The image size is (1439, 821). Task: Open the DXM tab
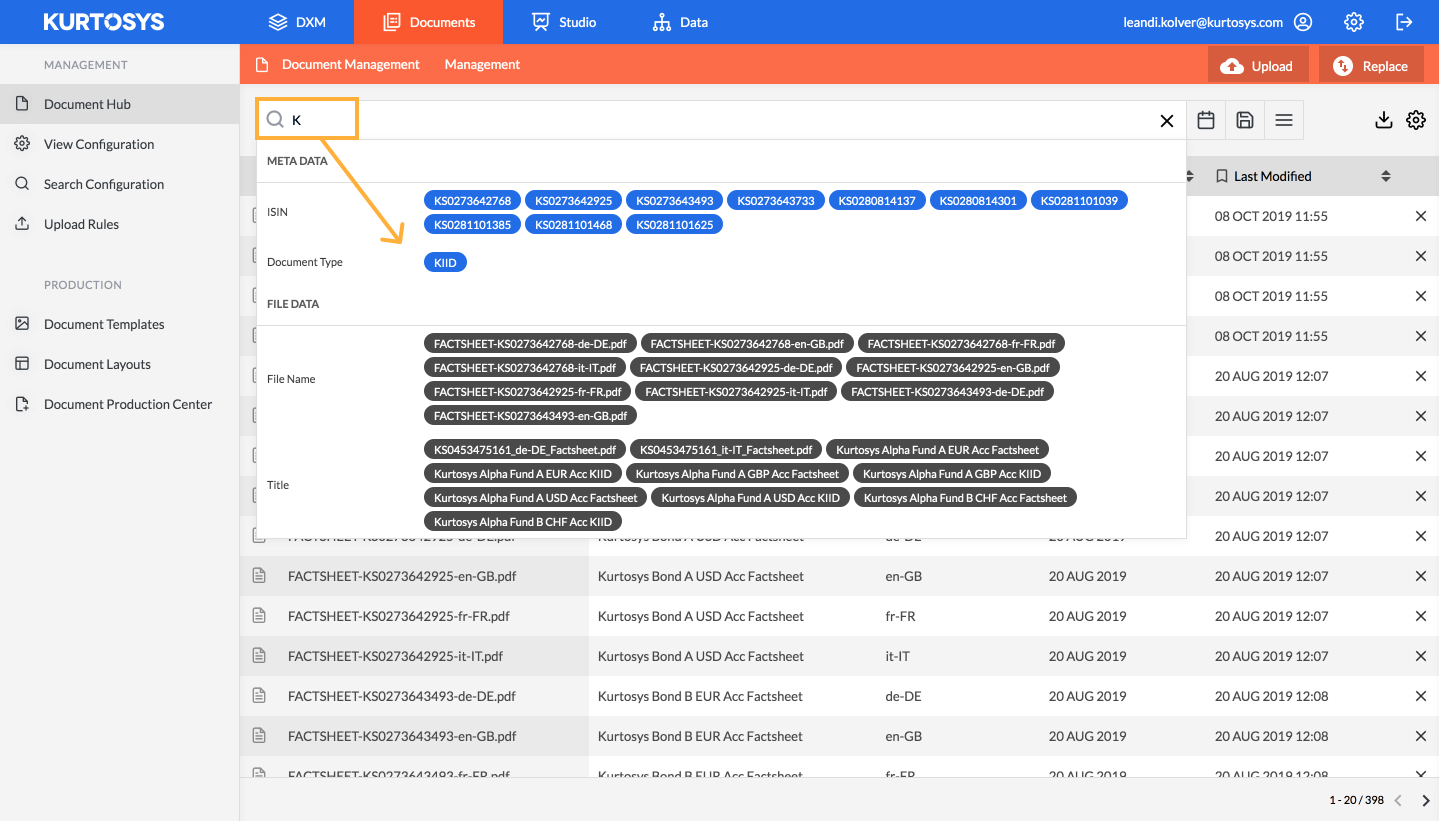click(297, 22)
